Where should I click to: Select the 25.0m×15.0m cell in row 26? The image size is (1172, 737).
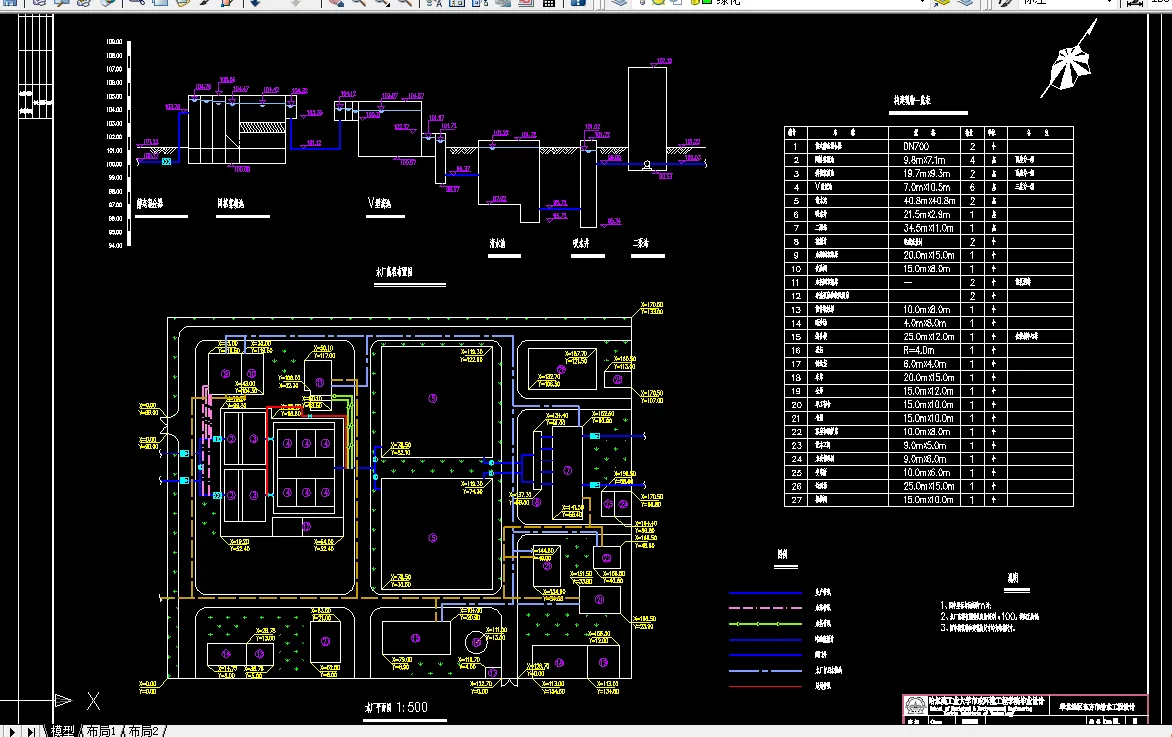coord(925,486)
